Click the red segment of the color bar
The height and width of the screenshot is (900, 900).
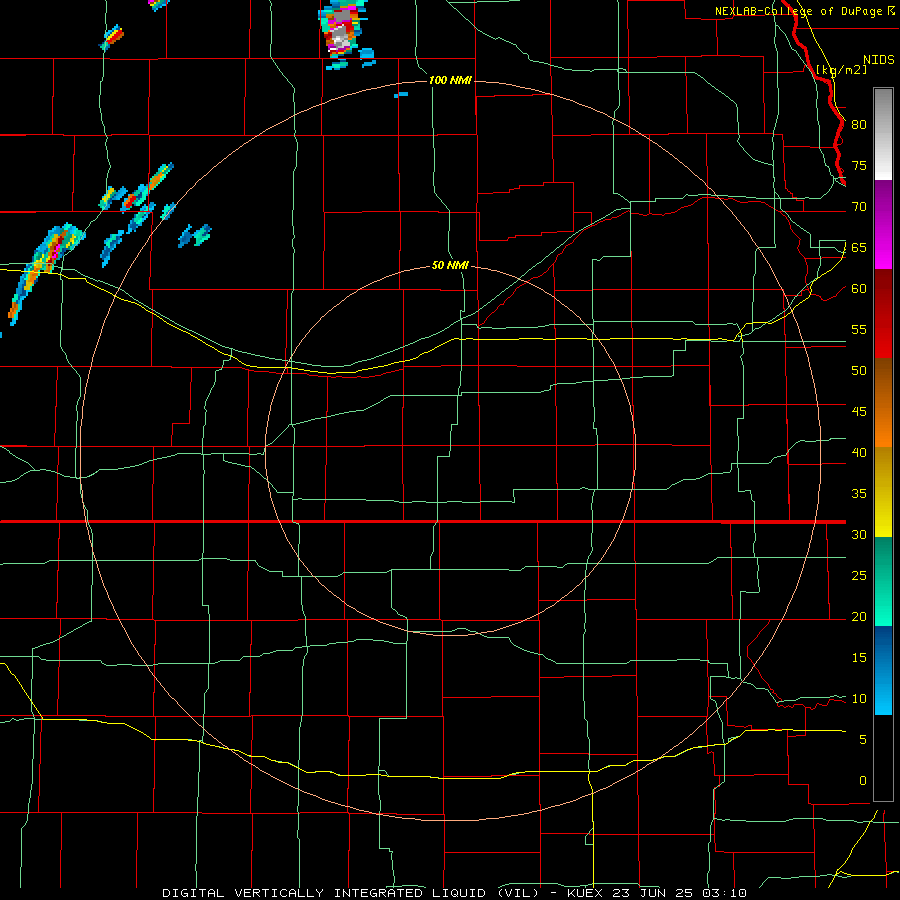(883, 313)
